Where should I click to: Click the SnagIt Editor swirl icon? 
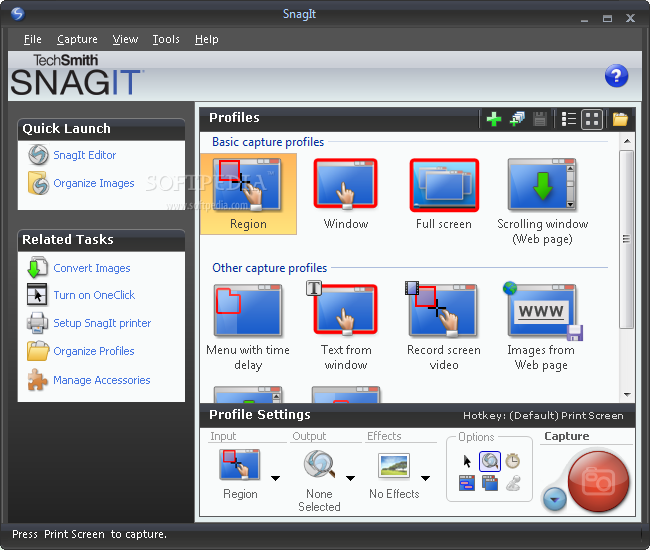click(38, 155)
